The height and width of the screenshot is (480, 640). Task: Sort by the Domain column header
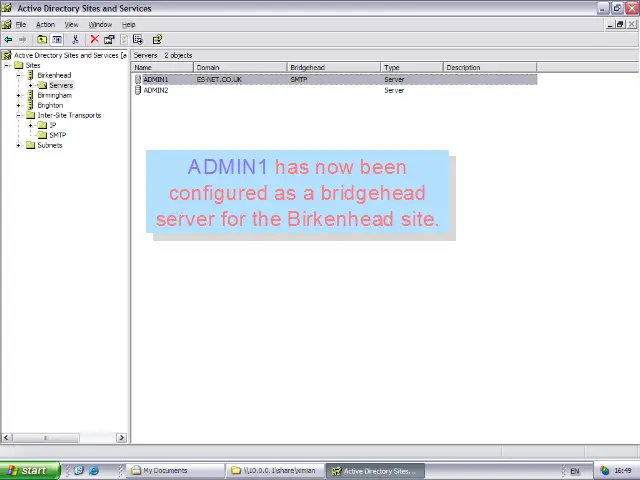pos(240,67)
